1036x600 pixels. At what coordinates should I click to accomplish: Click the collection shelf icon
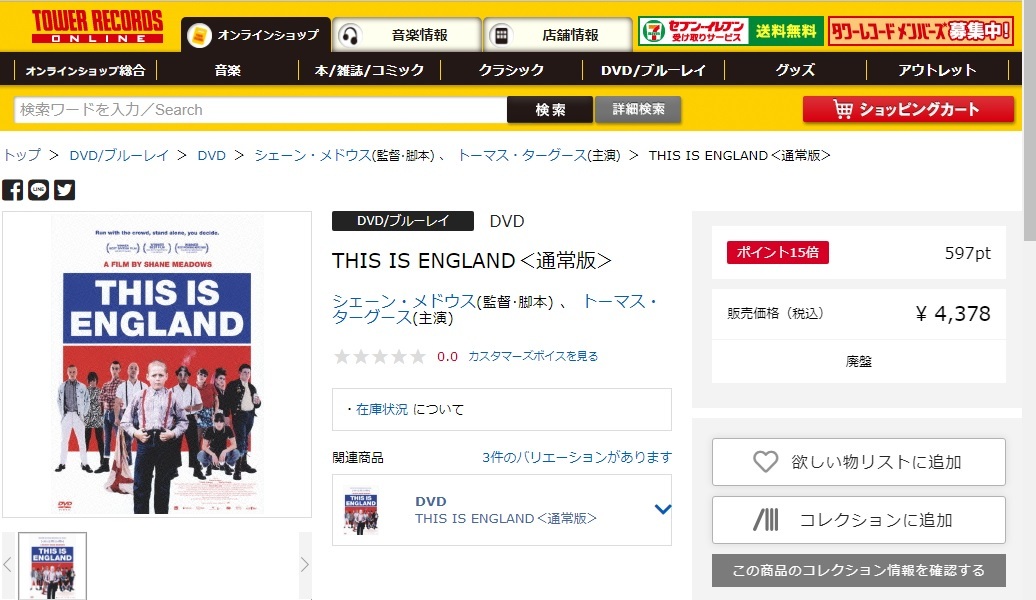click(766, 520)
